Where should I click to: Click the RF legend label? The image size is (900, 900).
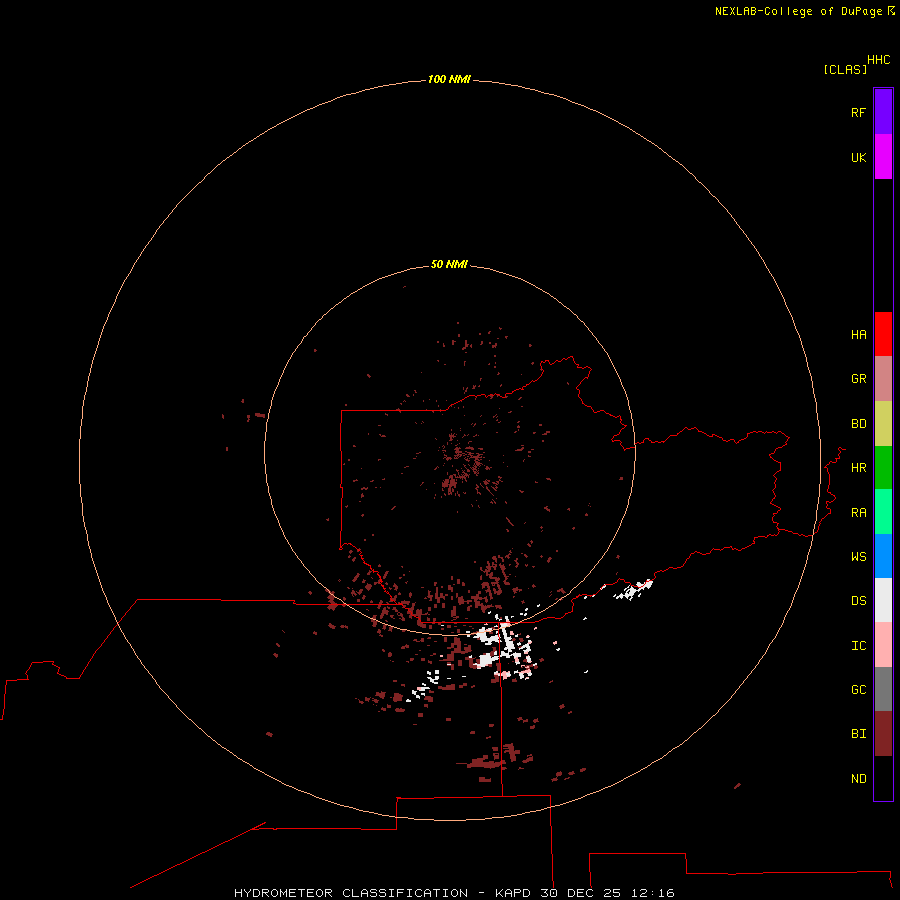[859, 112]
